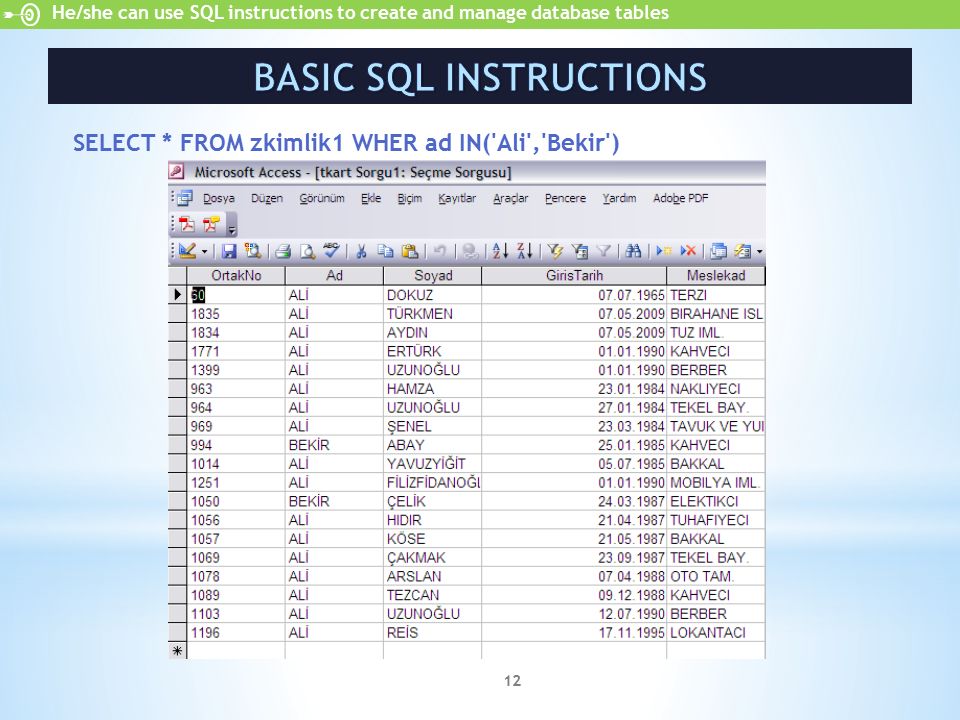The height and width of the screenshot is (720, 960).
Task: Click the Ad cell BEKİR in row 994
Action: [334, 444]
